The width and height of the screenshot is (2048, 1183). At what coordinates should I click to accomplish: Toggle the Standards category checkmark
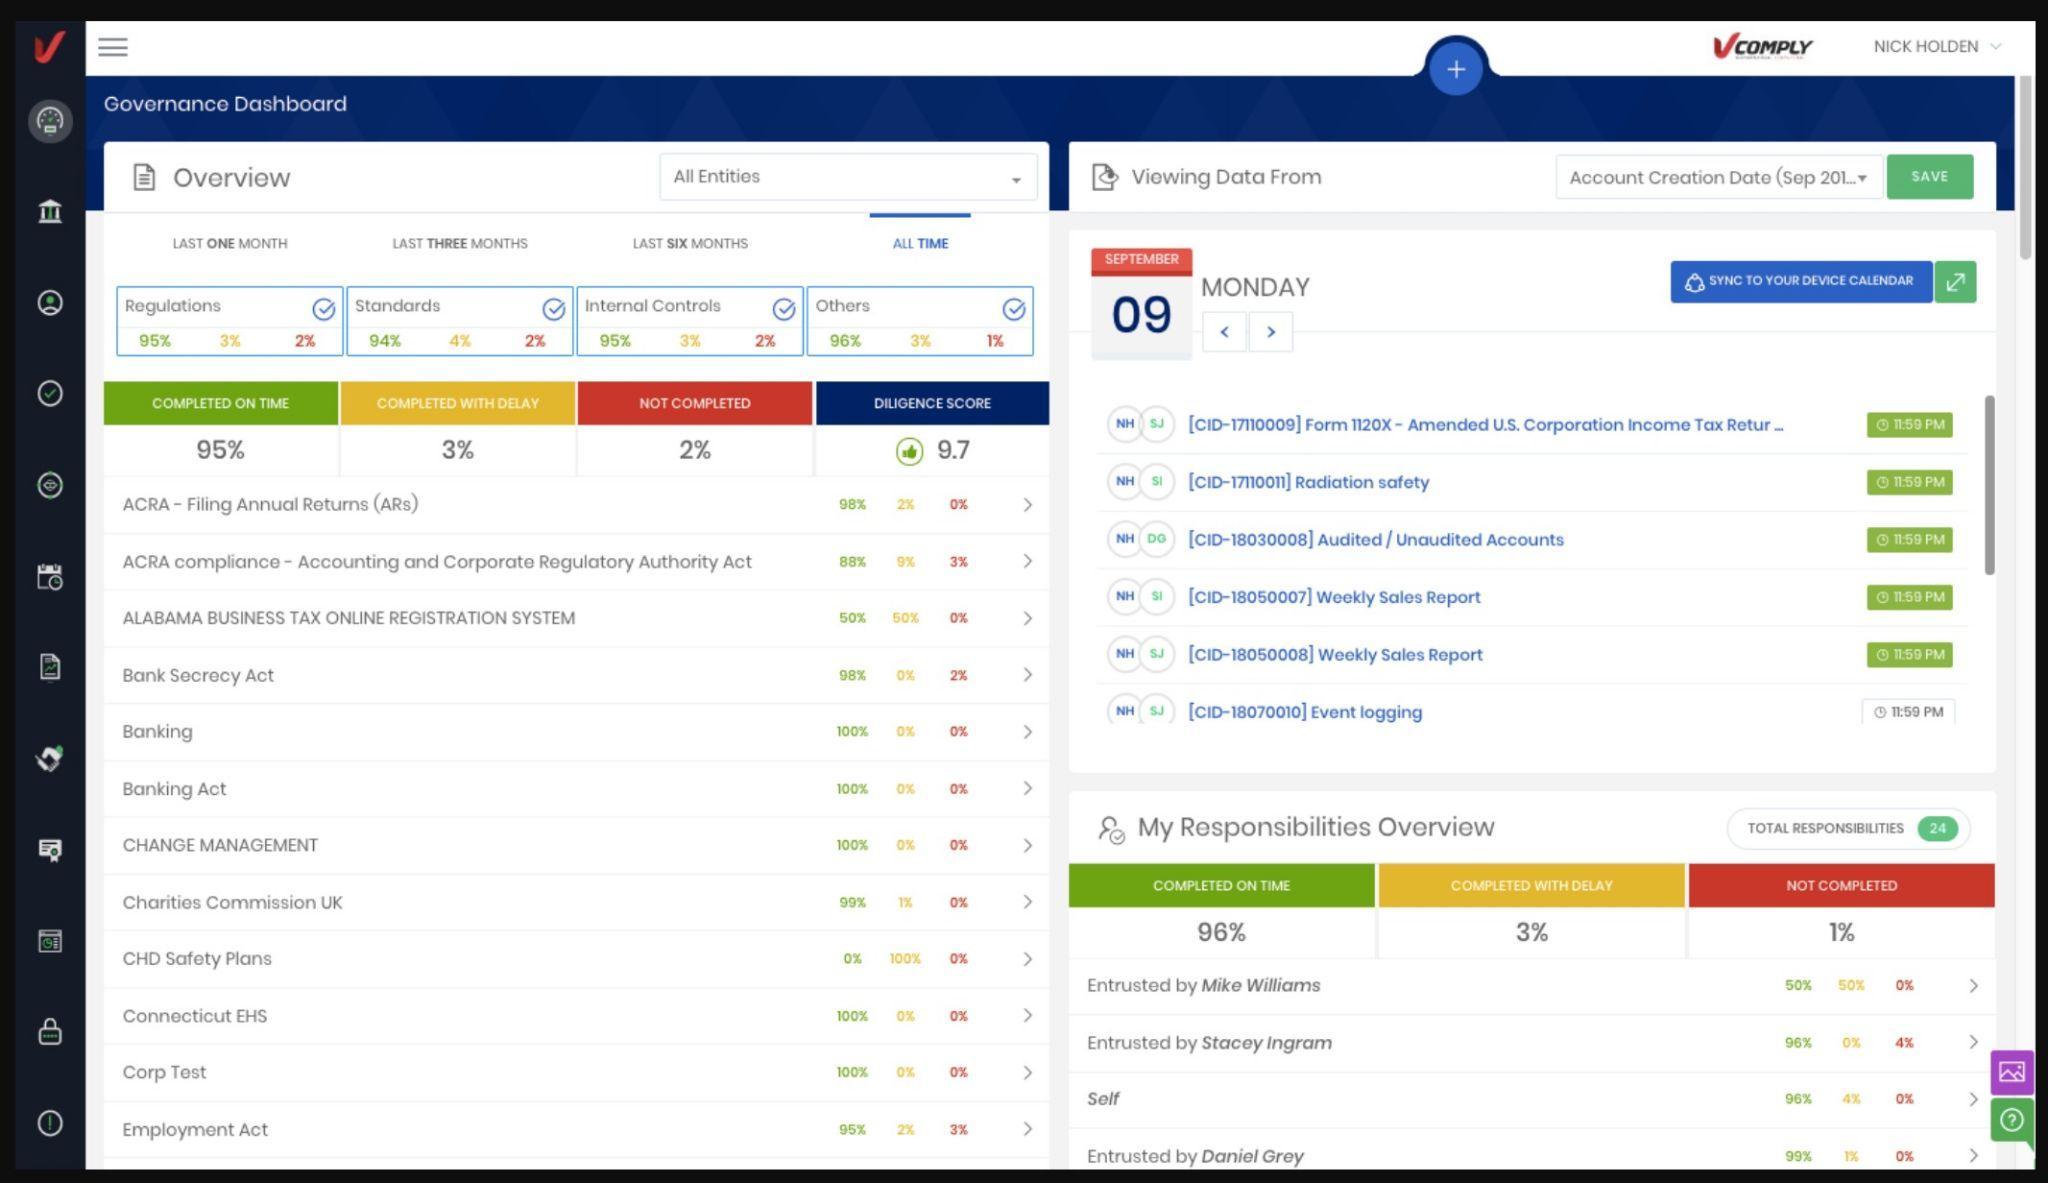pos(553,309)
